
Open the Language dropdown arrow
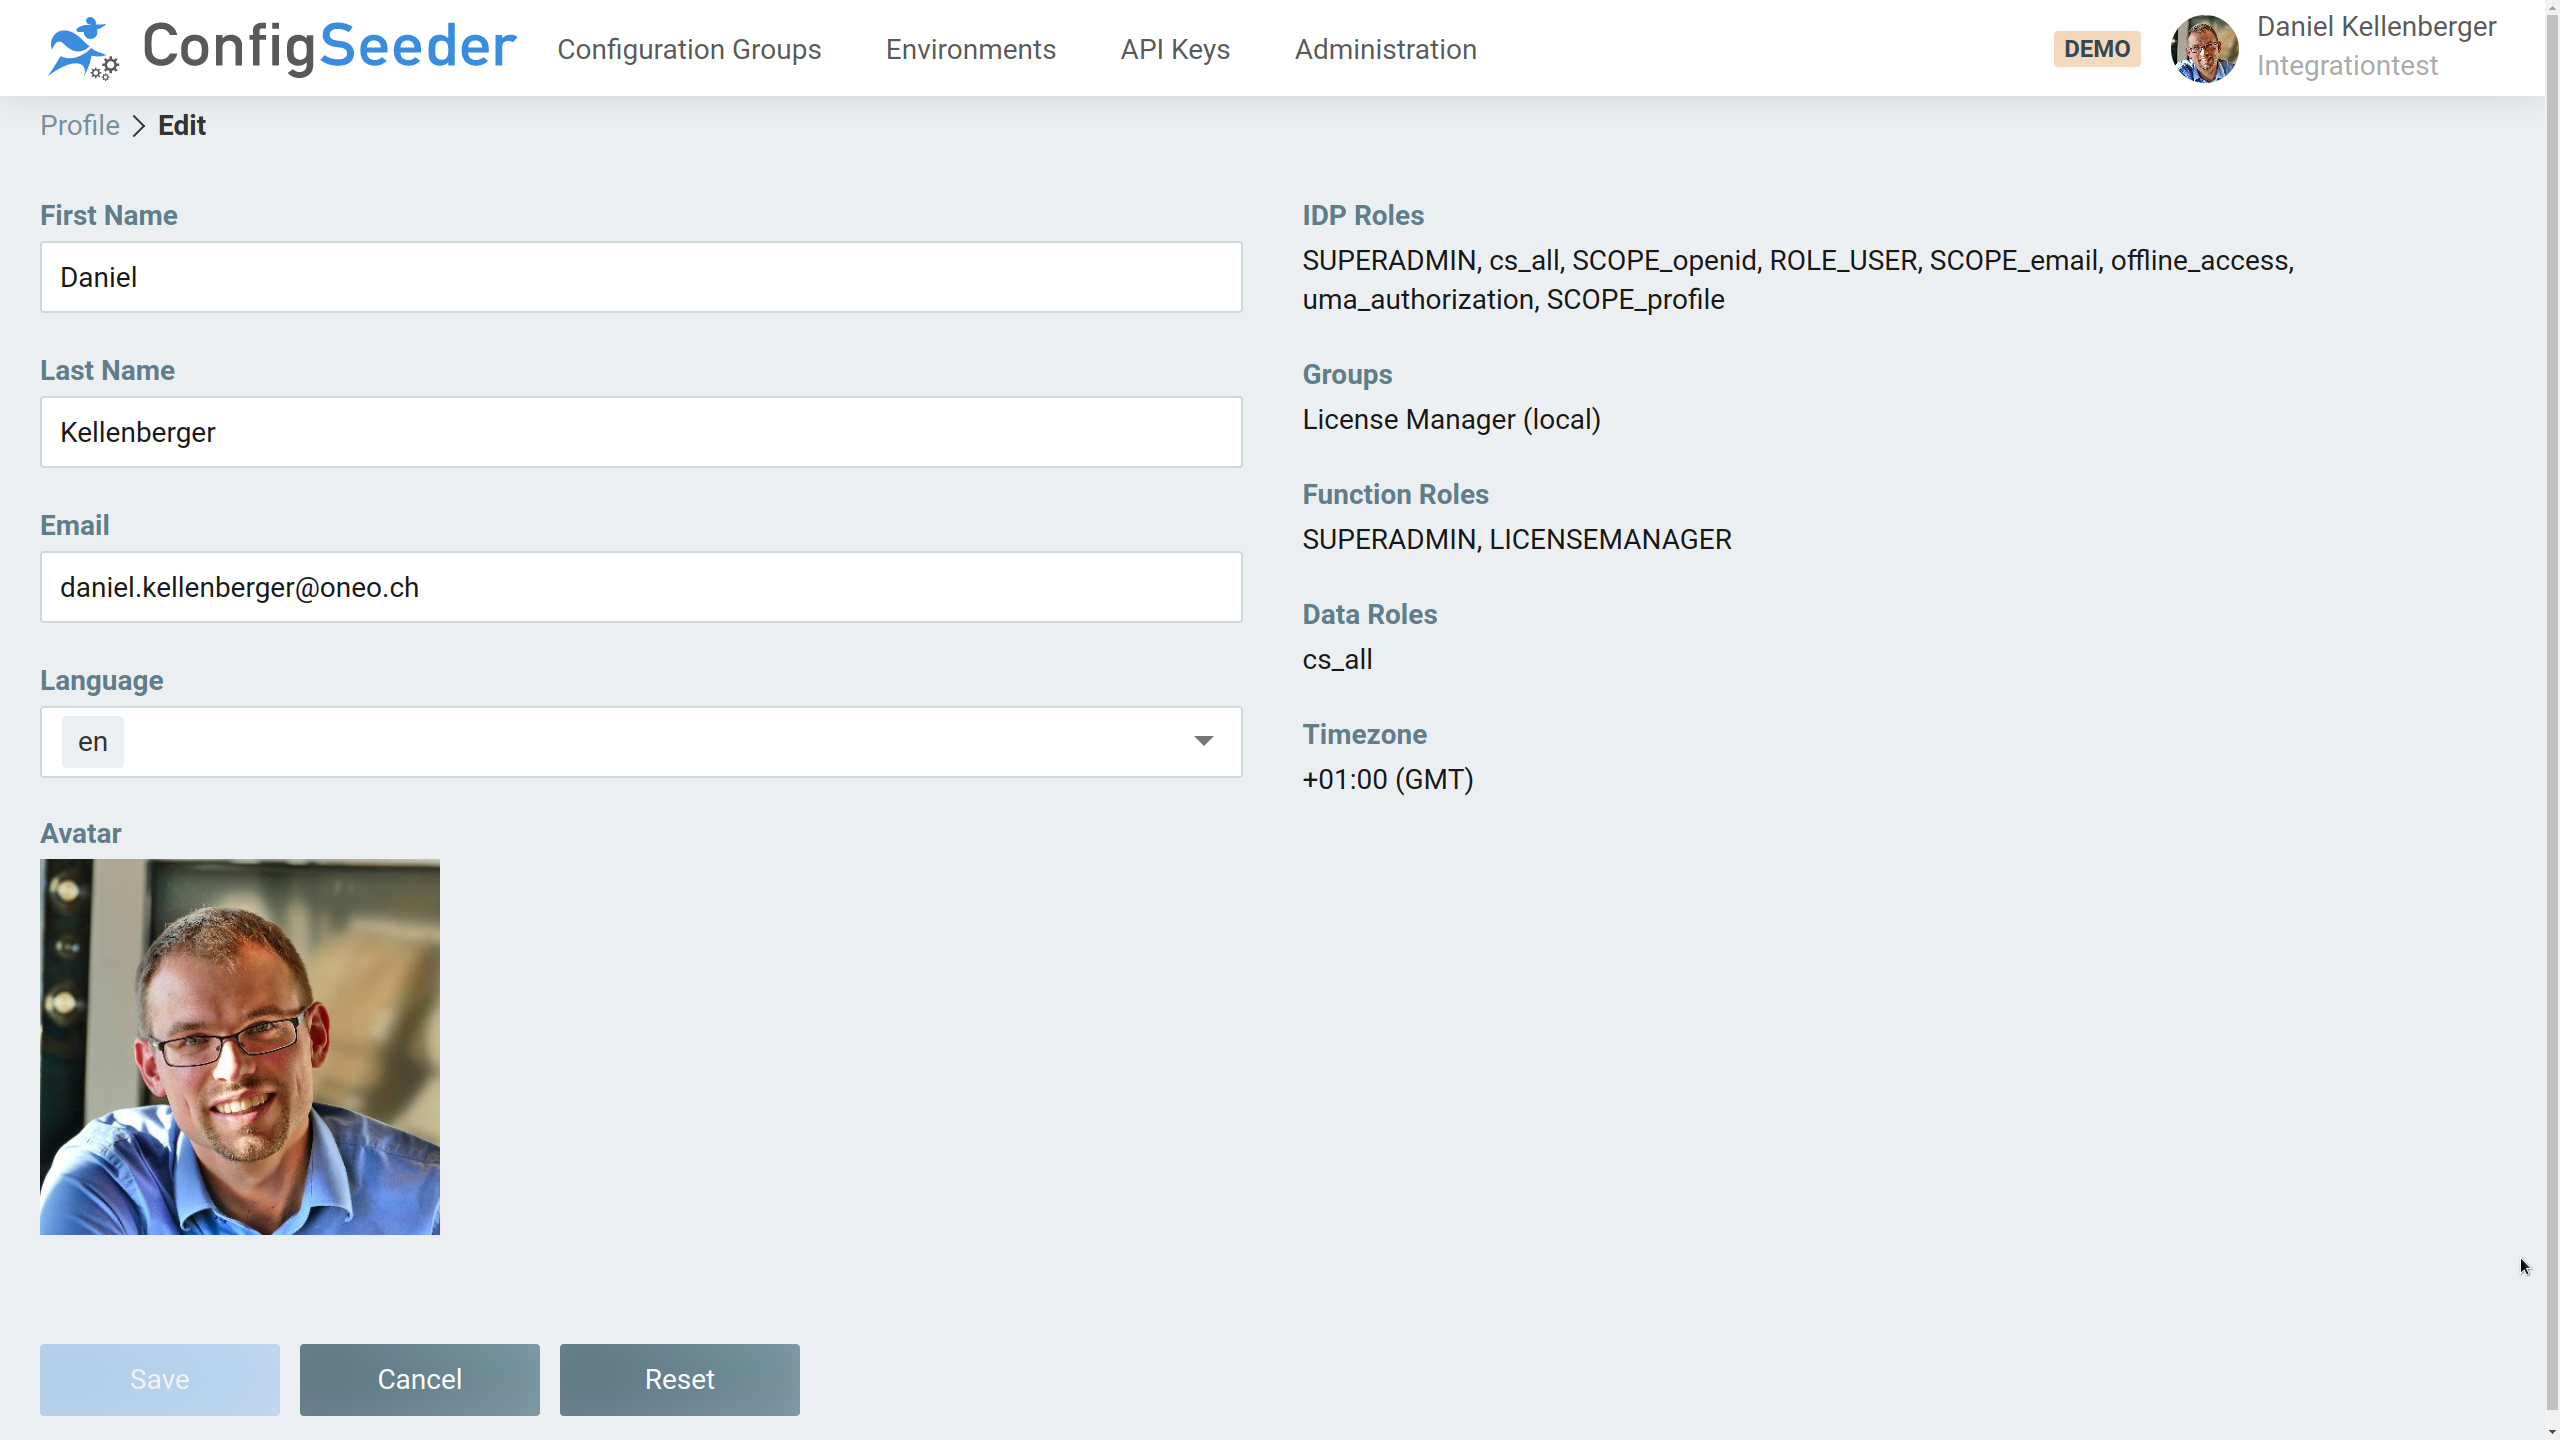pos(1203,741)
